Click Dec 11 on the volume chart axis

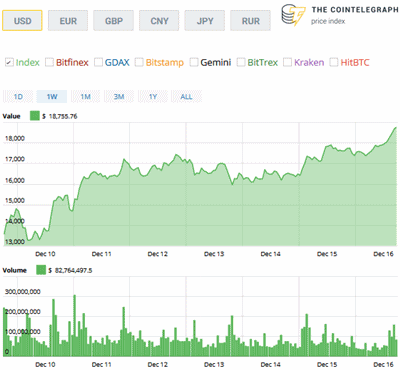(101, 365)
